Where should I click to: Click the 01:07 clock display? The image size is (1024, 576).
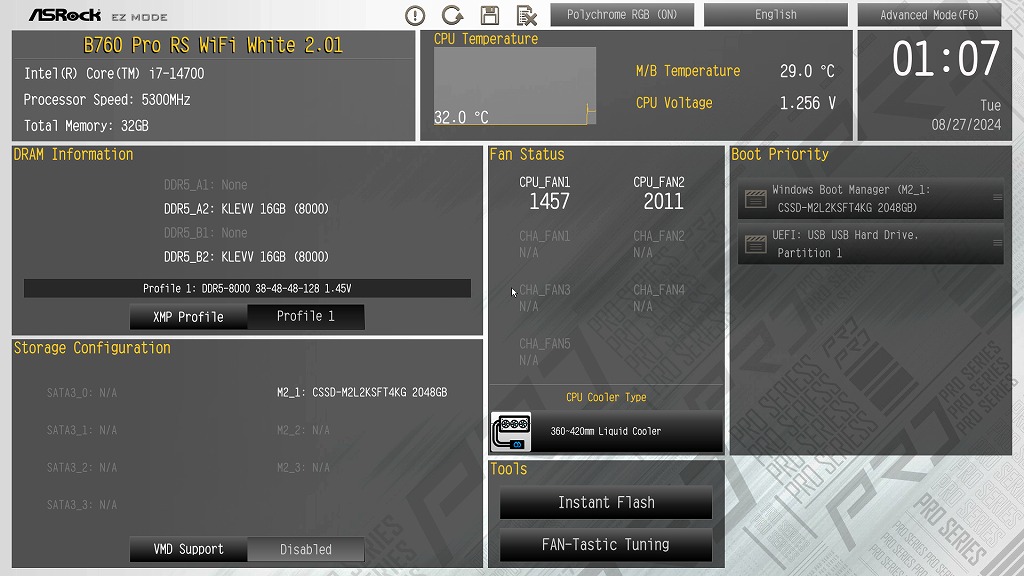(x=946, y=59)
